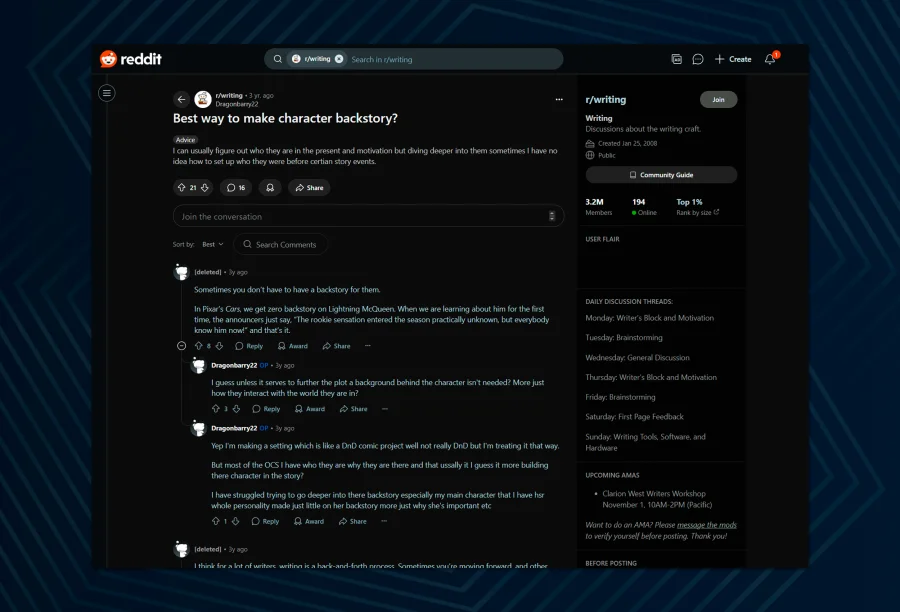900x612 pixels.
Task: Toggle the left sidebar hamburger menu
Action: [107, 93]
